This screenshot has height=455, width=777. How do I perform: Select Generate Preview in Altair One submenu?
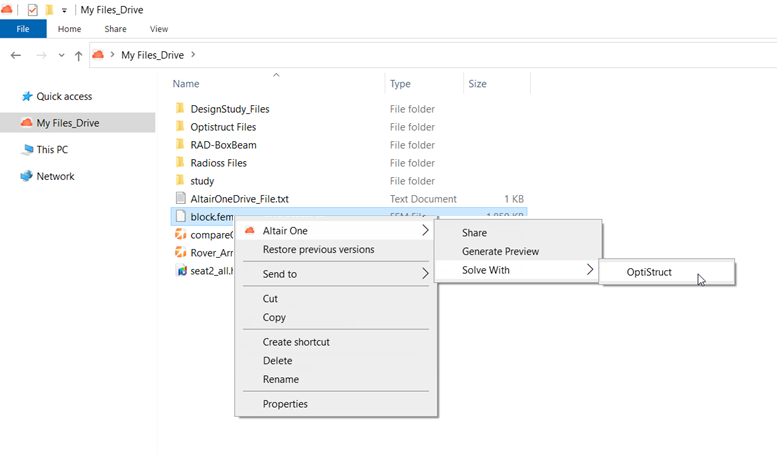click(500, 251)
